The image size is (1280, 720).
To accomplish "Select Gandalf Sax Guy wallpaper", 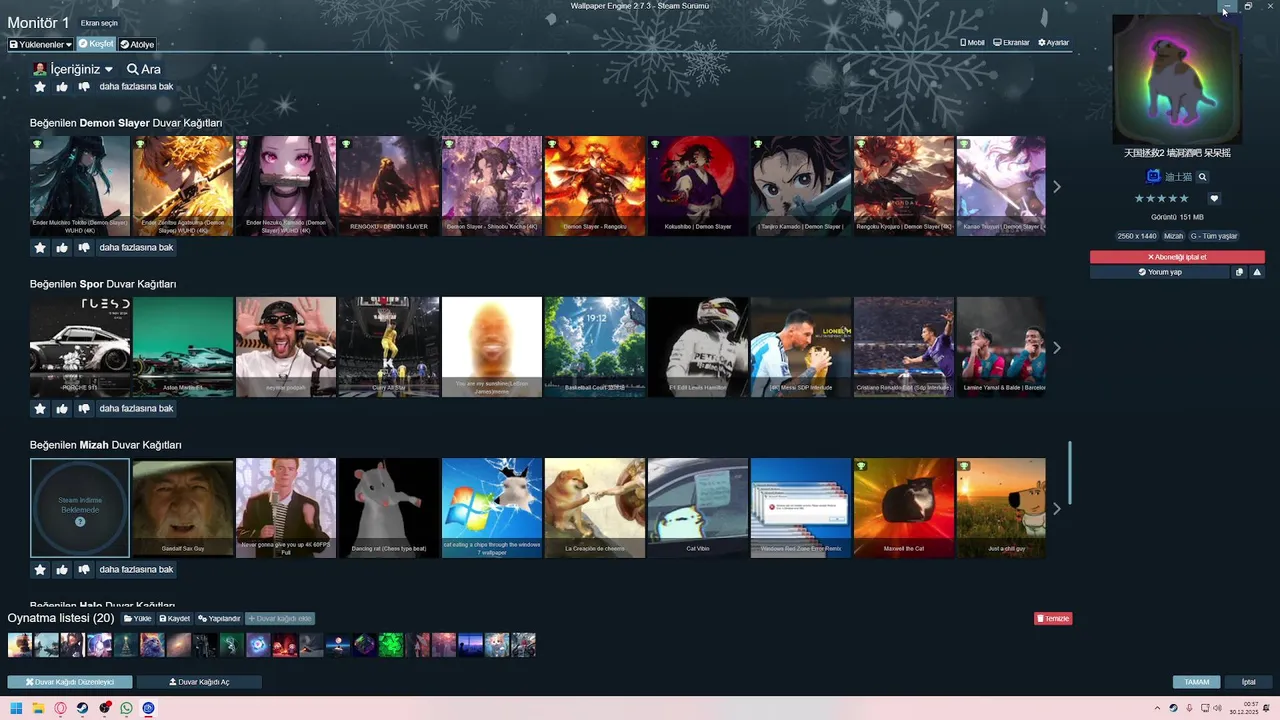I will click(x=183, y=508).
